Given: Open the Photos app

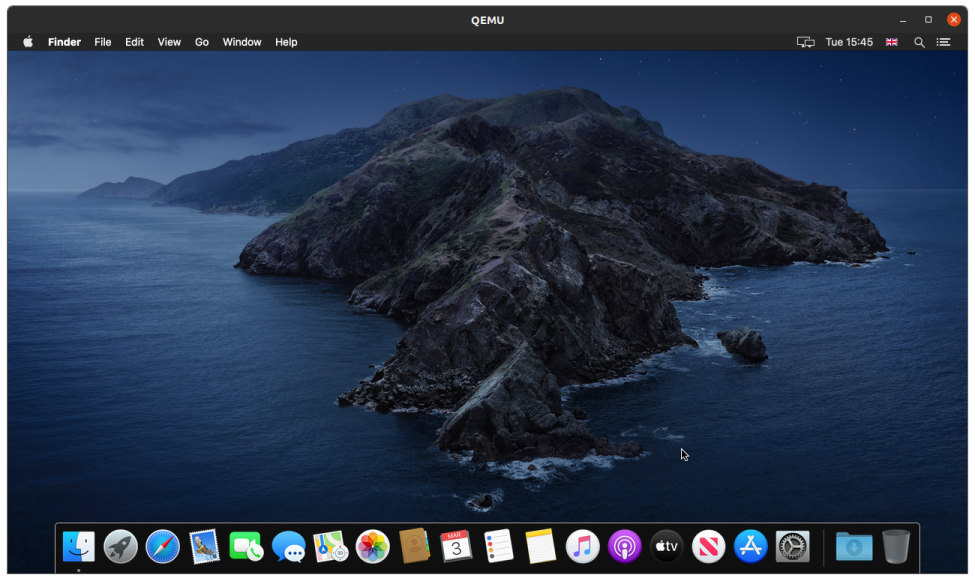Looking at the screenshot, I should click(373, 546).
